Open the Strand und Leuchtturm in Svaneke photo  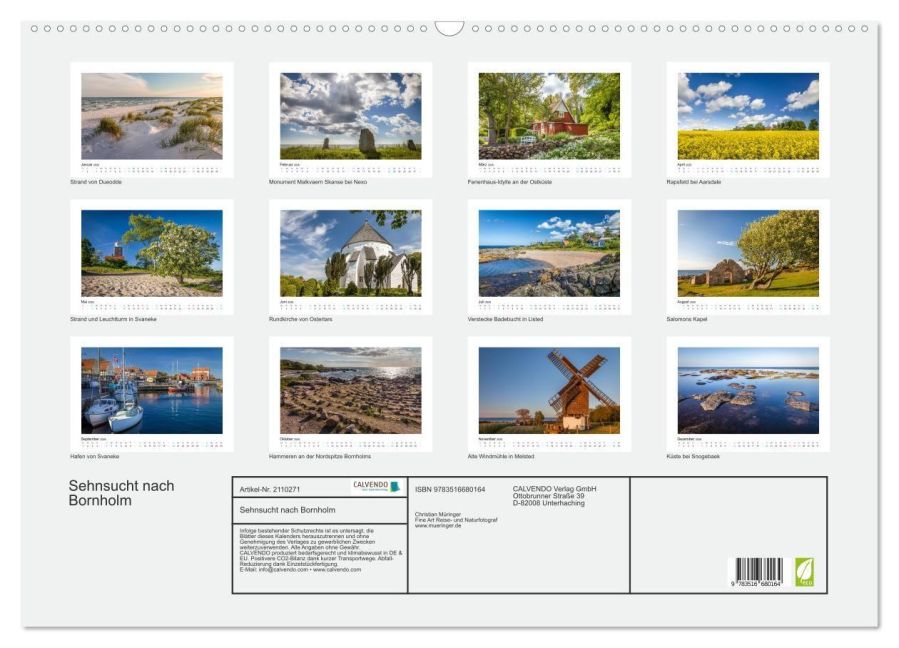click(152, 253)
